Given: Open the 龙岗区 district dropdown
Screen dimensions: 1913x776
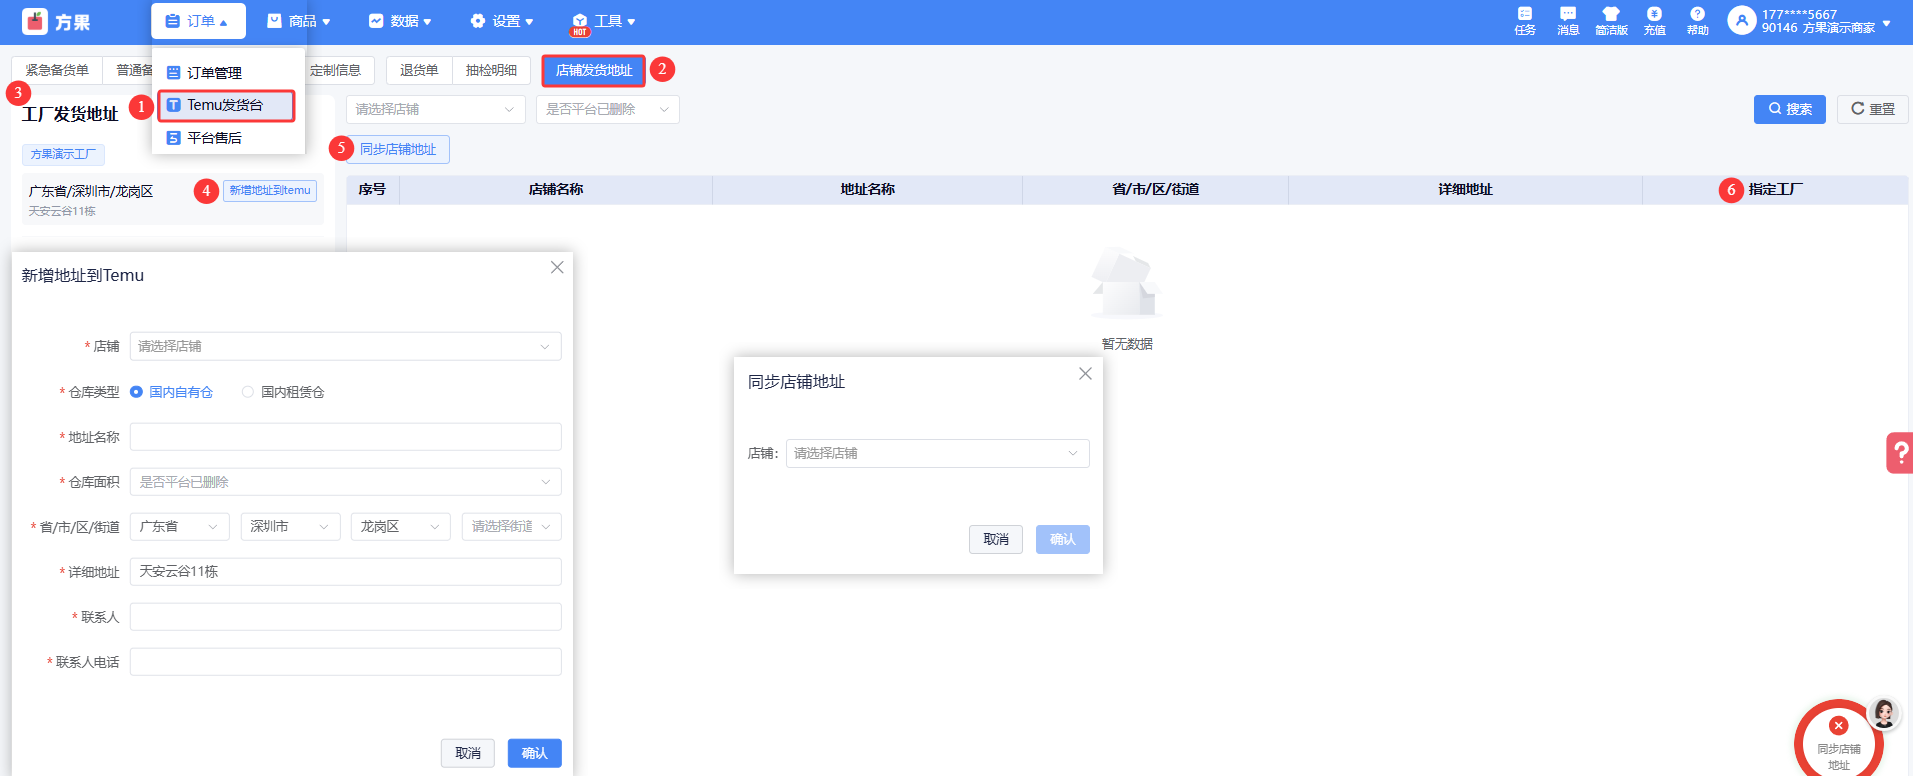Looking at the screenshot, I should 400,527.
